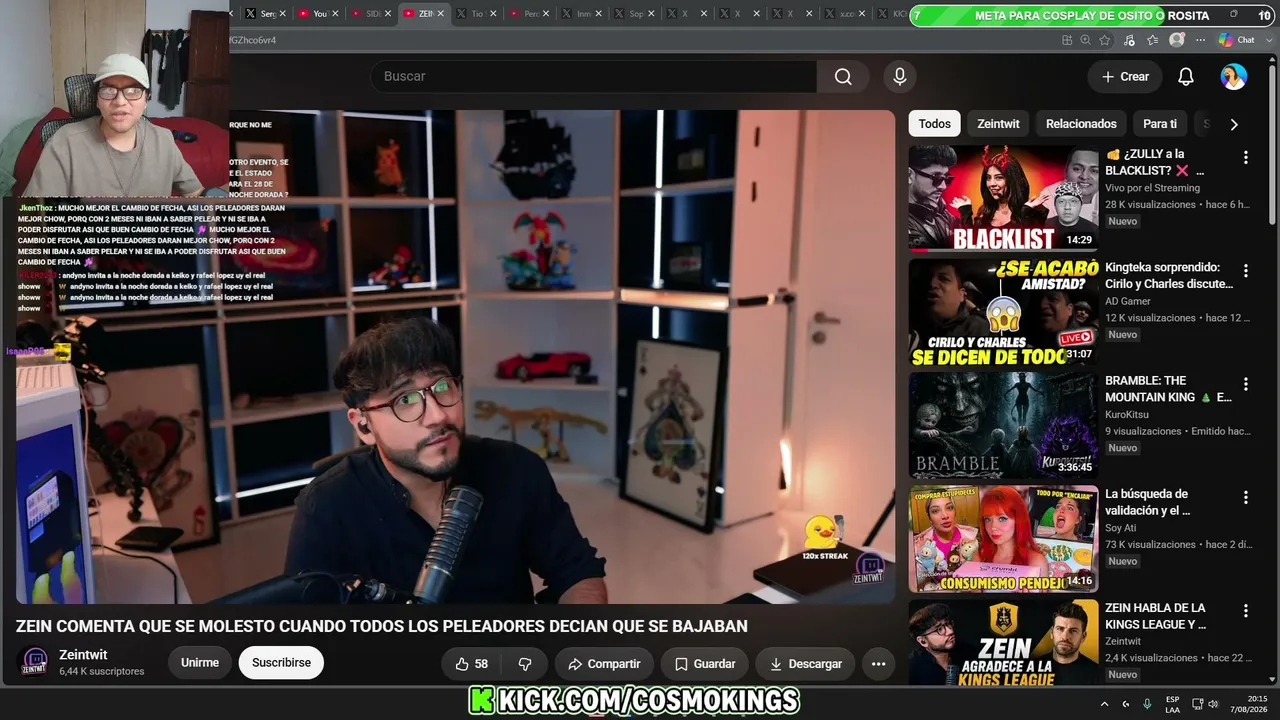The height and width of the screenshot is (720, 1280).
Task: Select the Relacionados filter chip
Action: [1081, 124]
